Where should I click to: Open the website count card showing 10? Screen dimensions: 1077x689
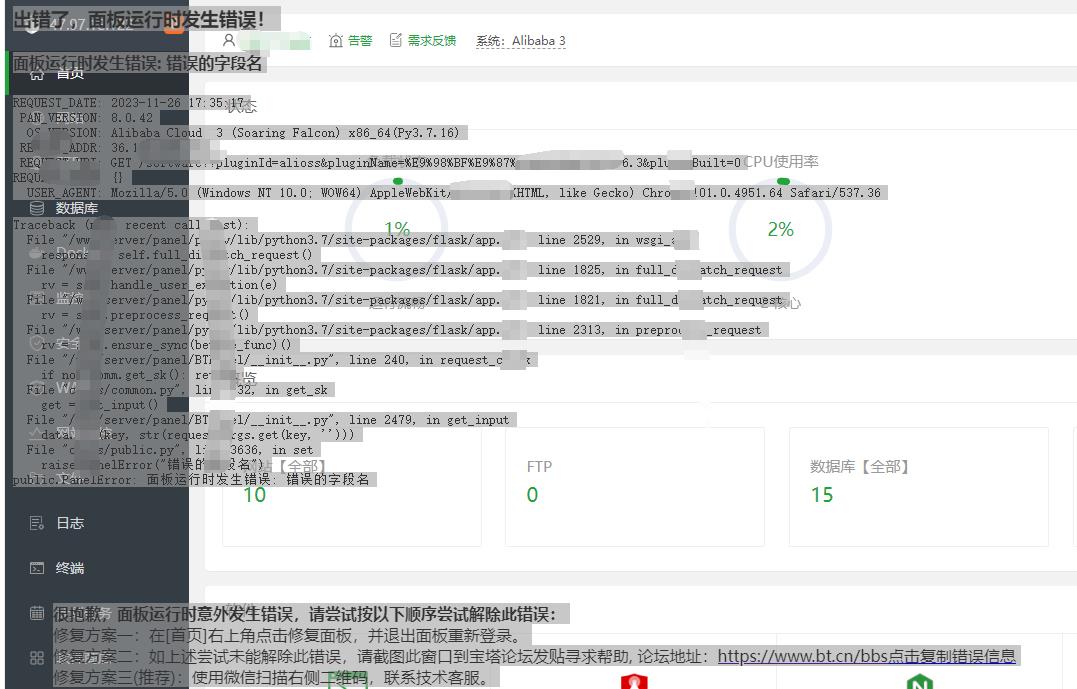point(352,486)
